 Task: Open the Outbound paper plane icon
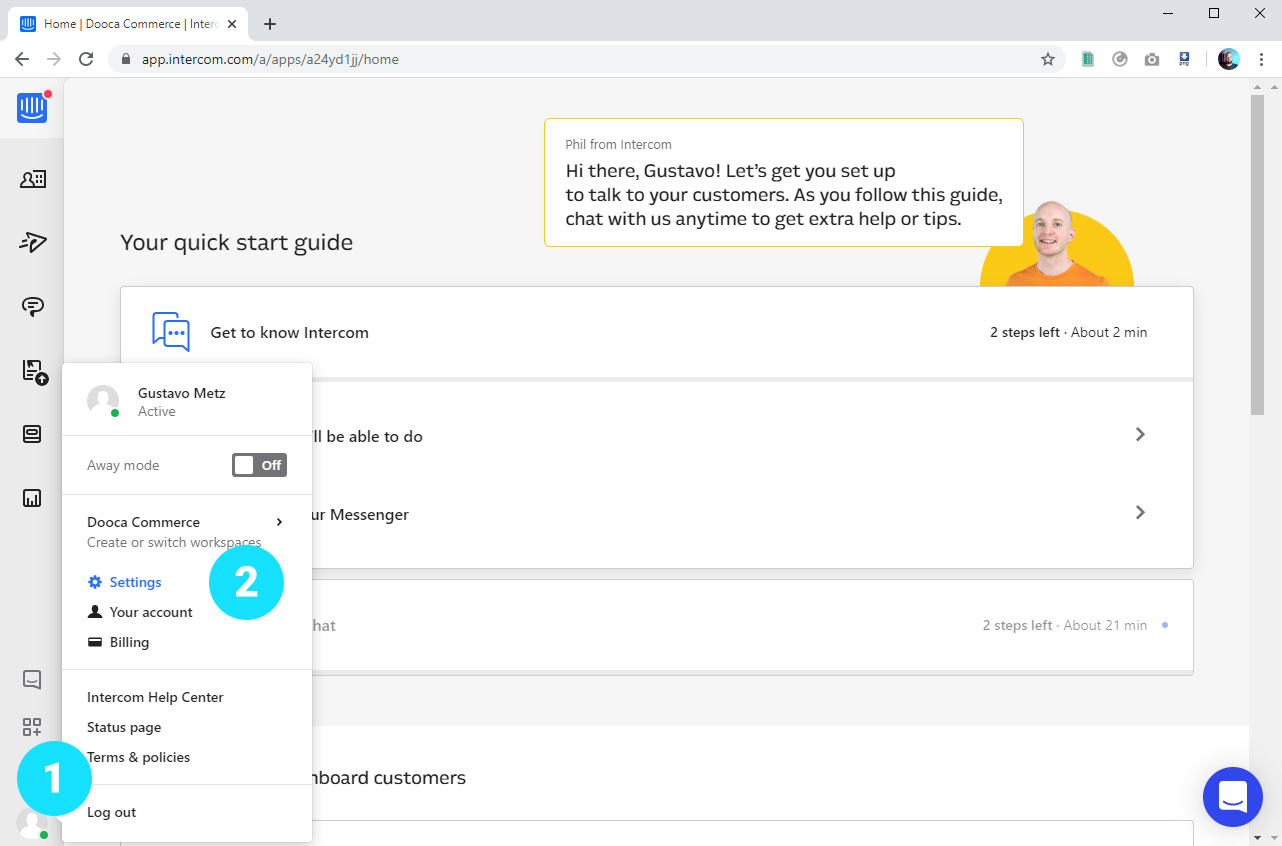pos(32,242)
